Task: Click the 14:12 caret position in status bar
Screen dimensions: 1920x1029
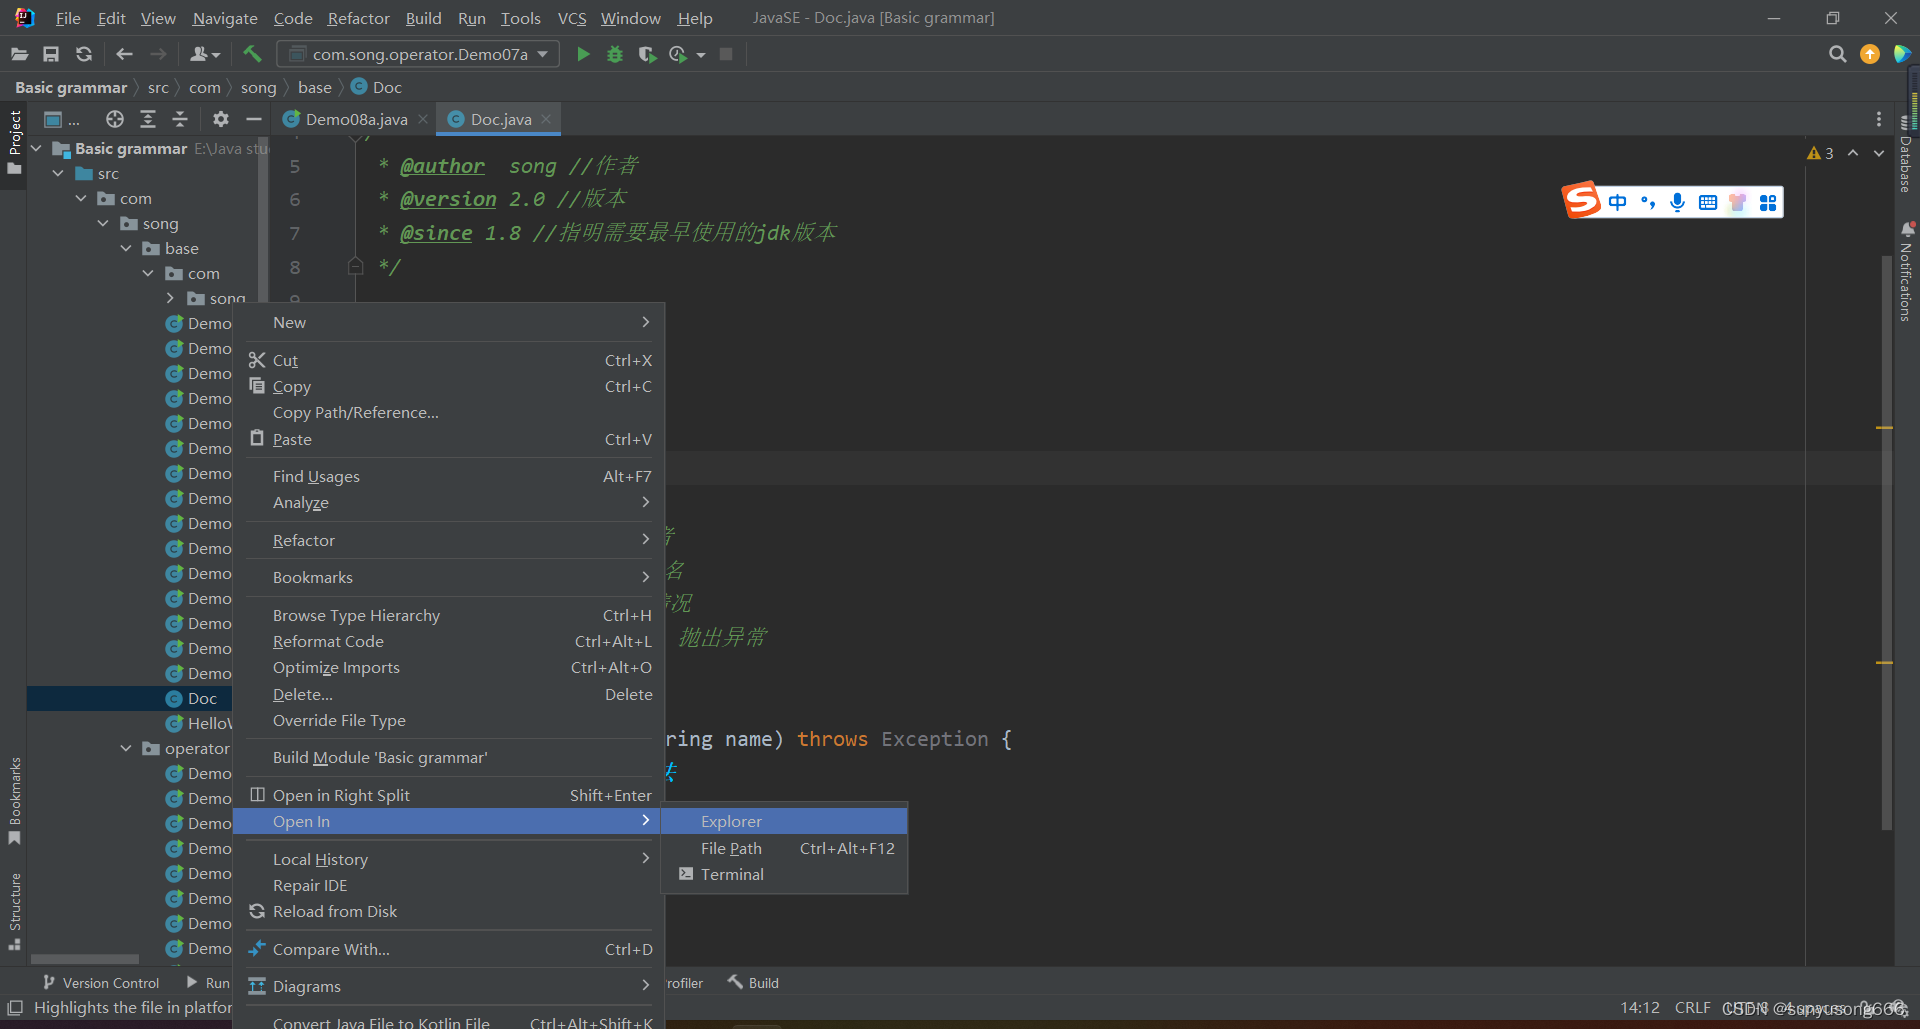Action: [1640, 1008]
